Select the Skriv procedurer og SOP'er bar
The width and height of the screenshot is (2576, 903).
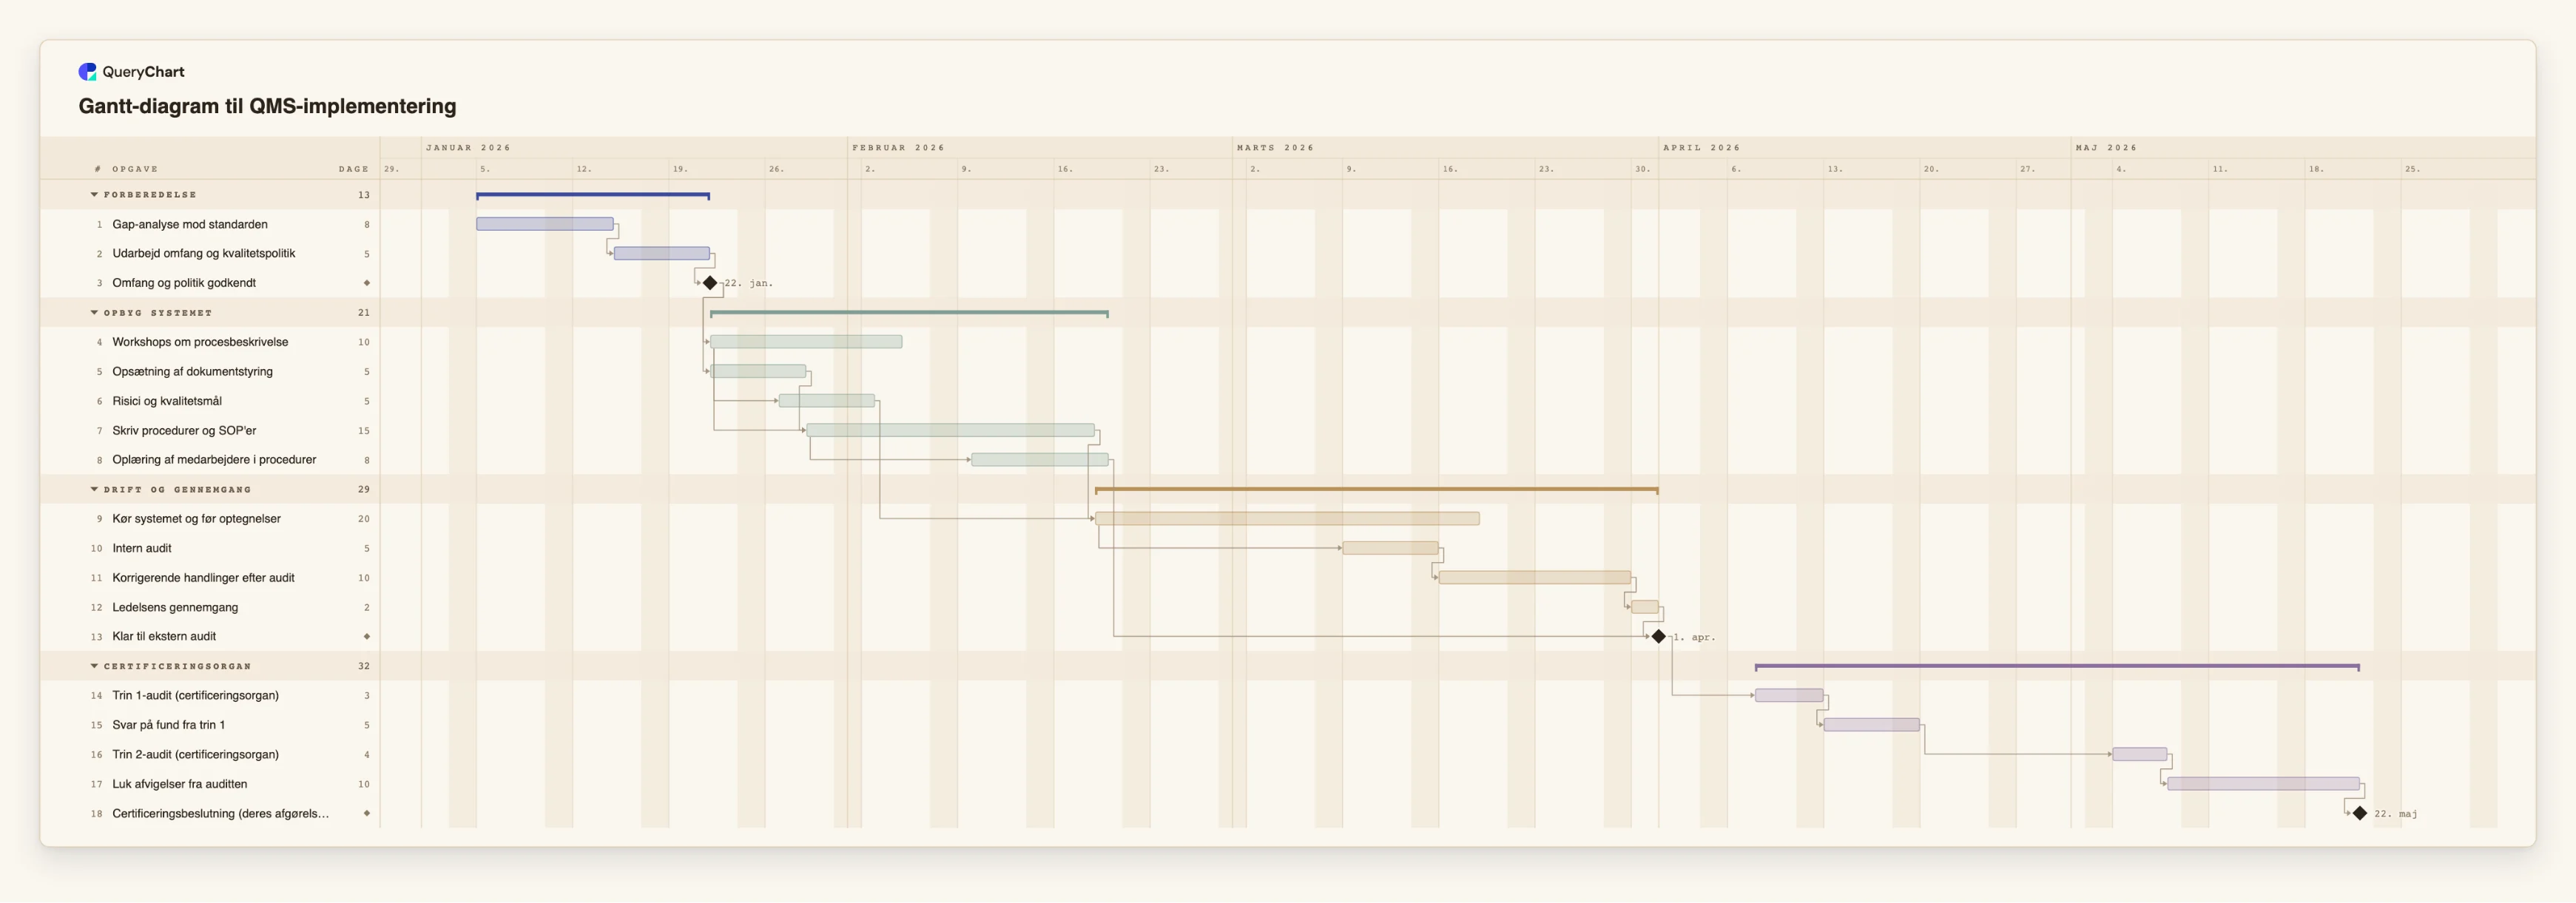click(951, 430)
